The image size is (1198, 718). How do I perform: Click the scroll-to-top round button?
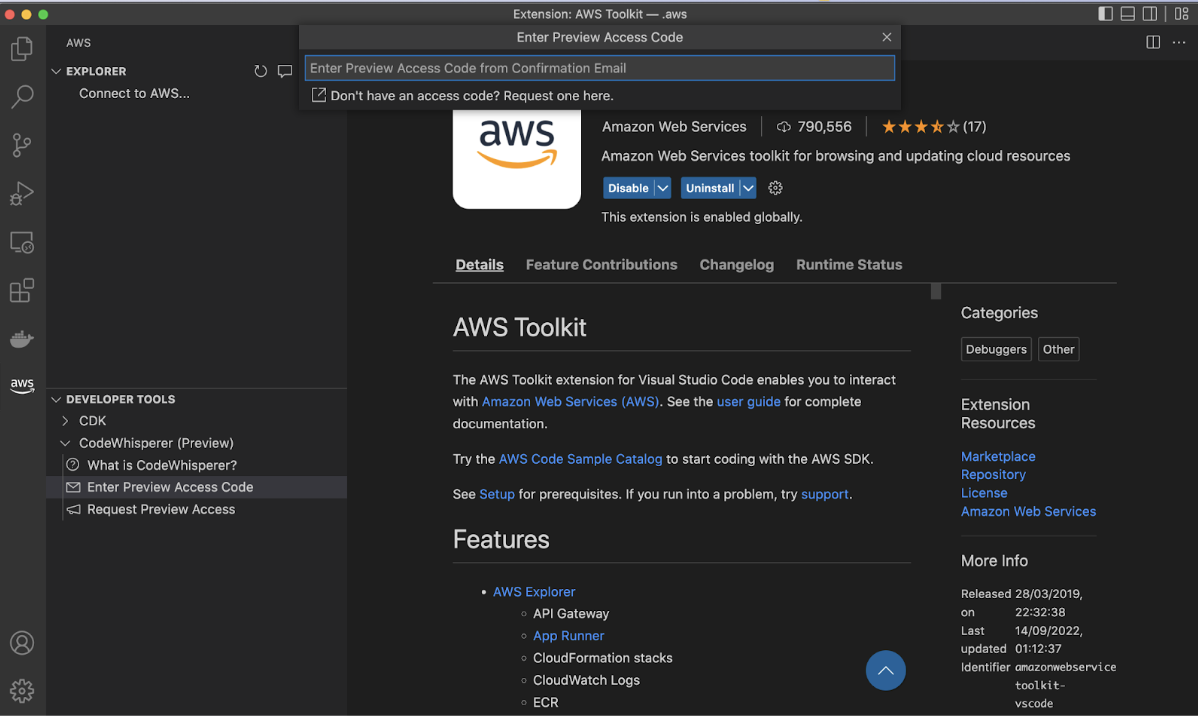(x=886, y=671)
